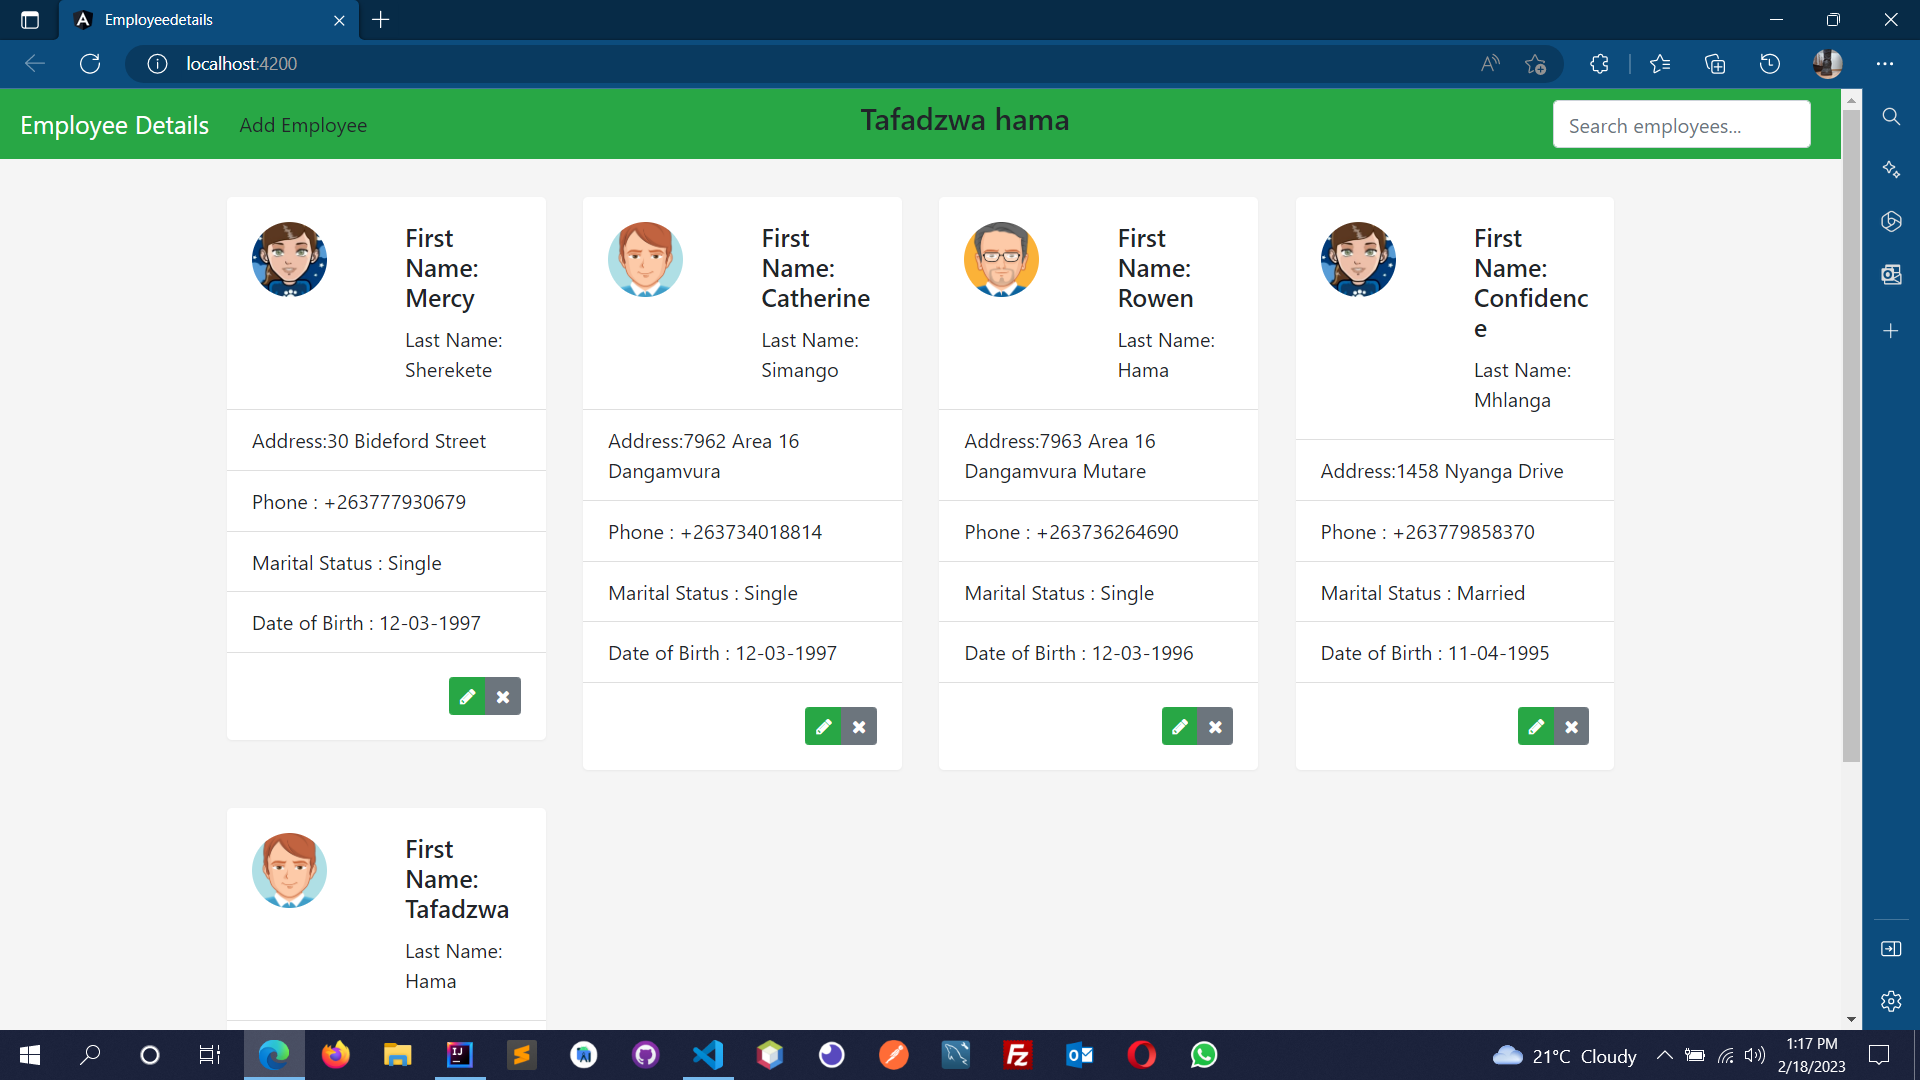Click the browser refresh icon
Screen dimensions: 1920x1080
tap(90, 64)
